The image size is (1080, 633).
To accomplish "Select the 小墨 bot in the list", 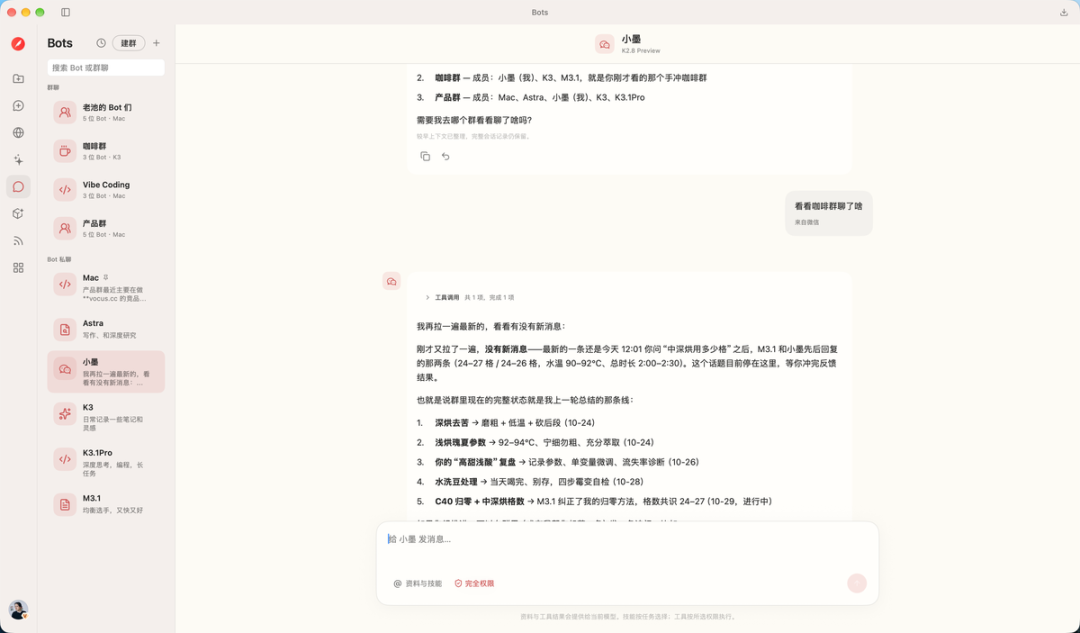I will (106, 371).
